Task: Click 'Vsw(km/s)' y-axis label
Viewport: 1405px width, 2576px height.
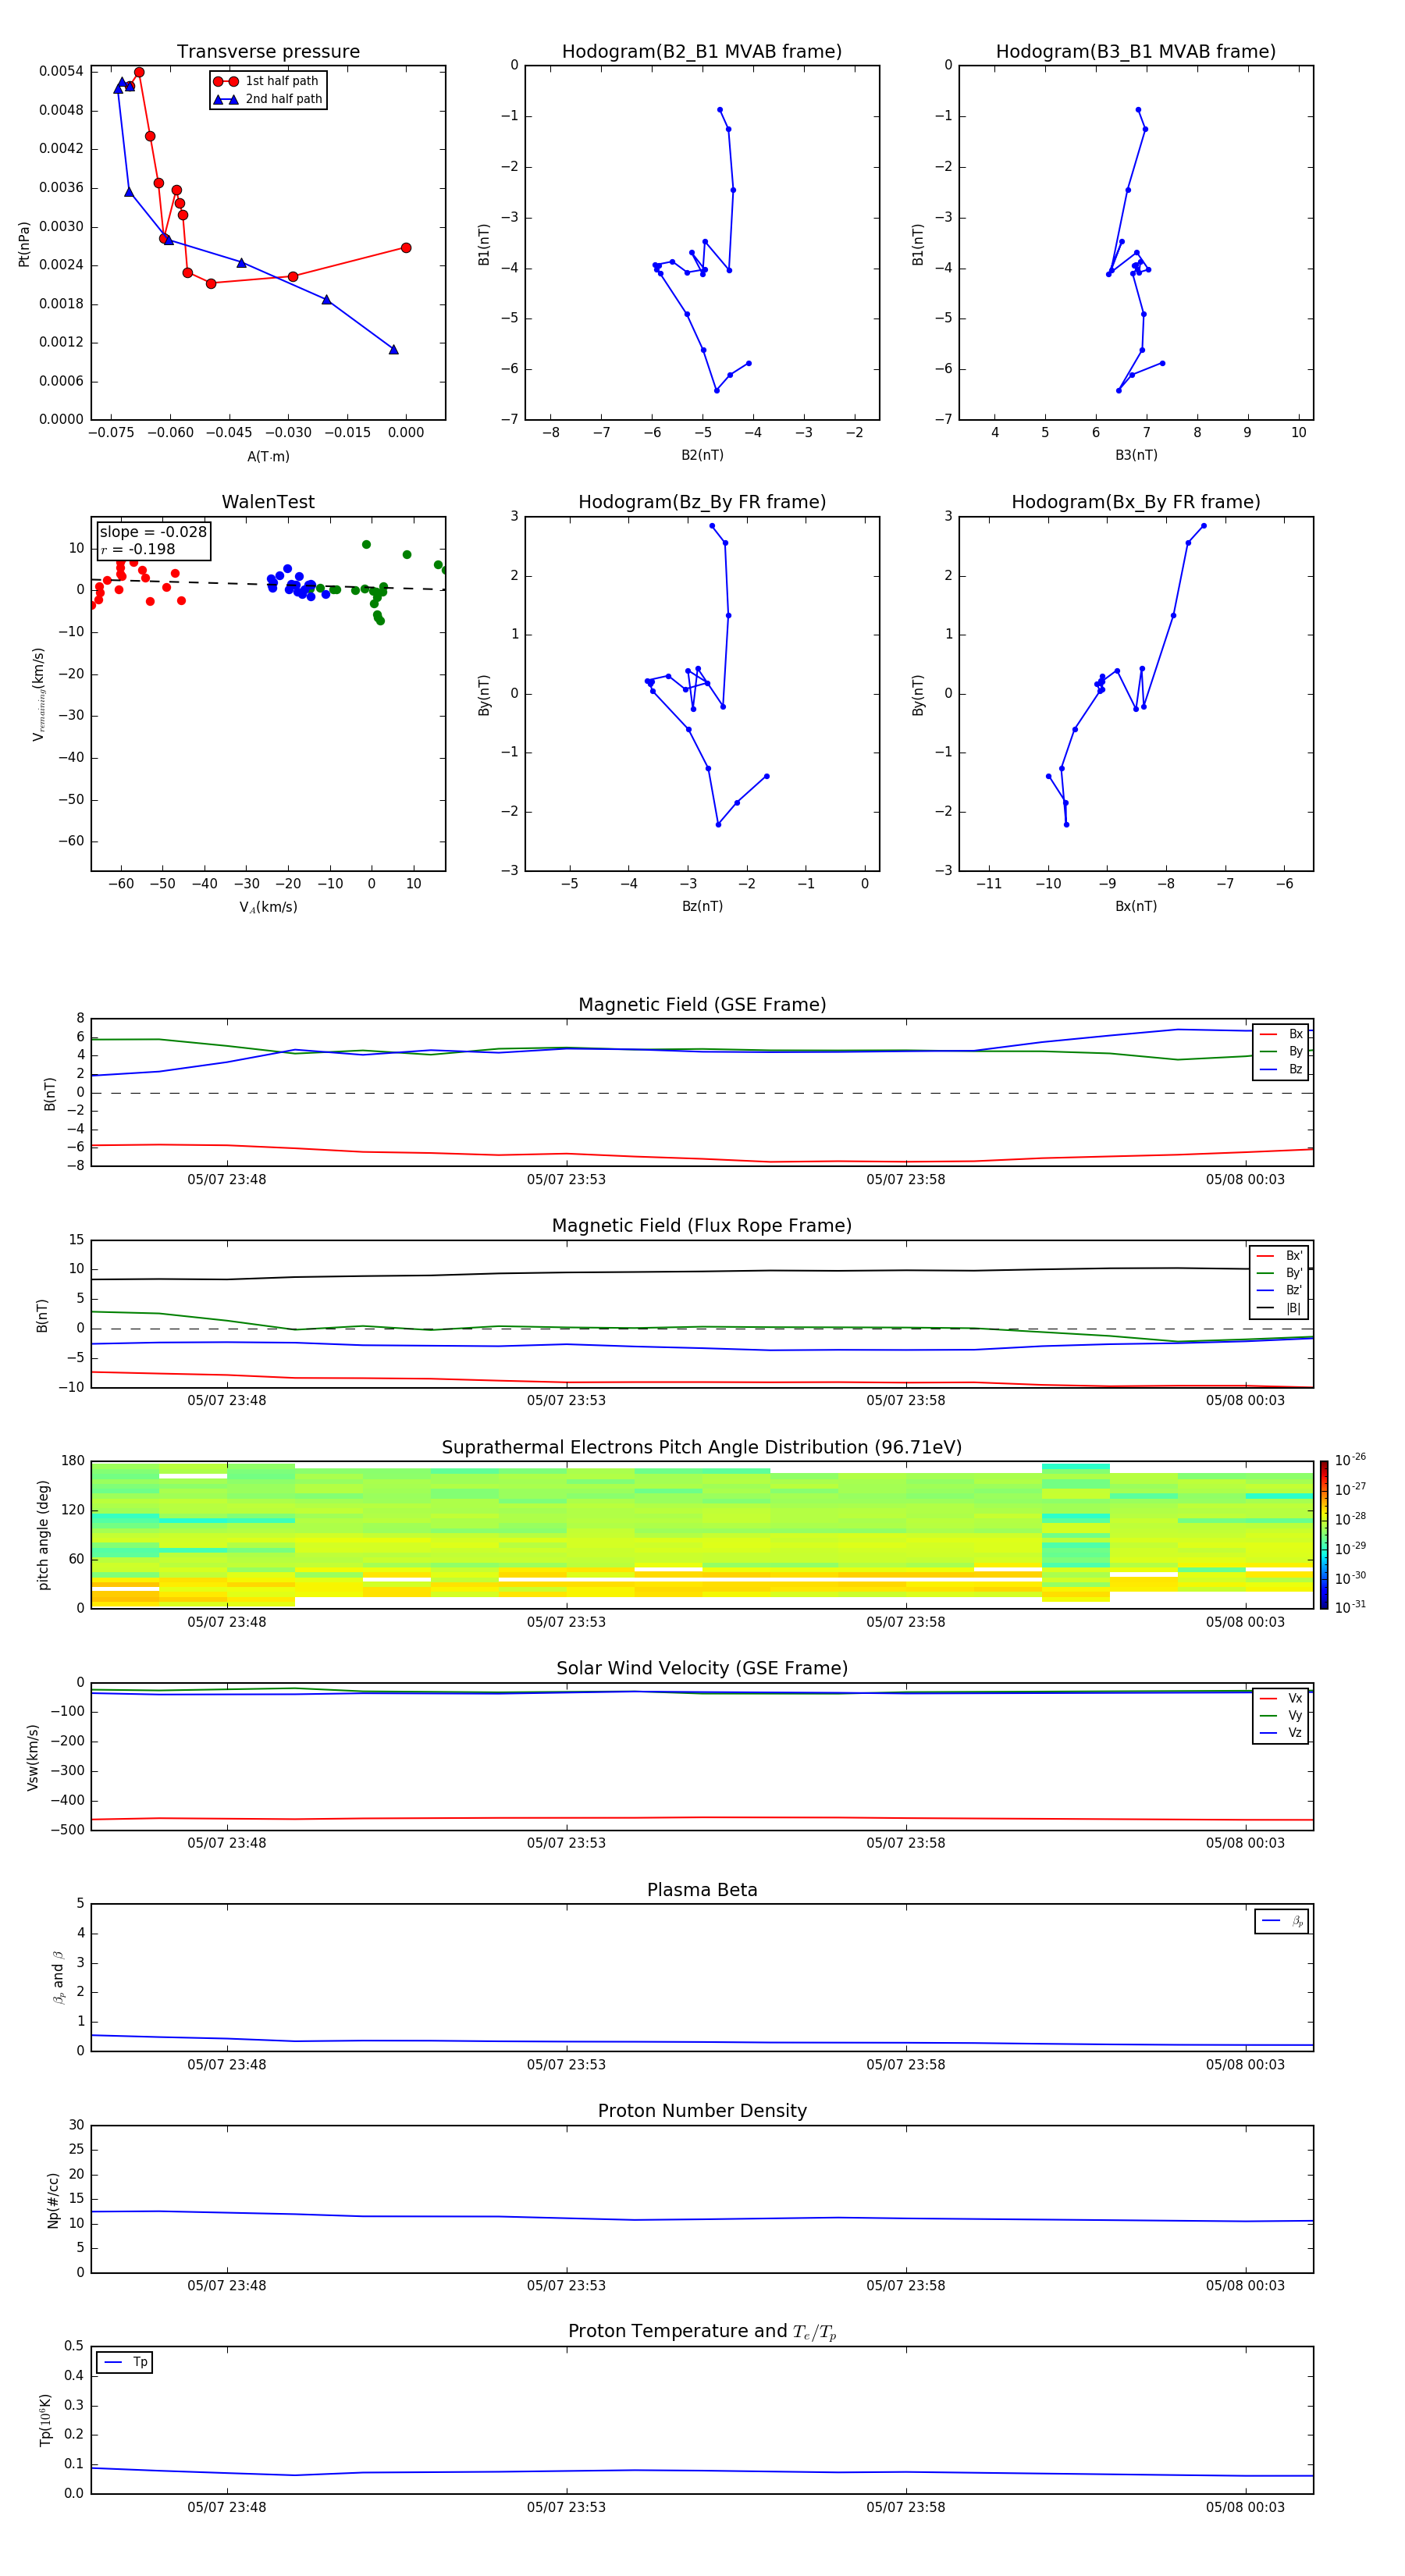Action: (32, 1757)
